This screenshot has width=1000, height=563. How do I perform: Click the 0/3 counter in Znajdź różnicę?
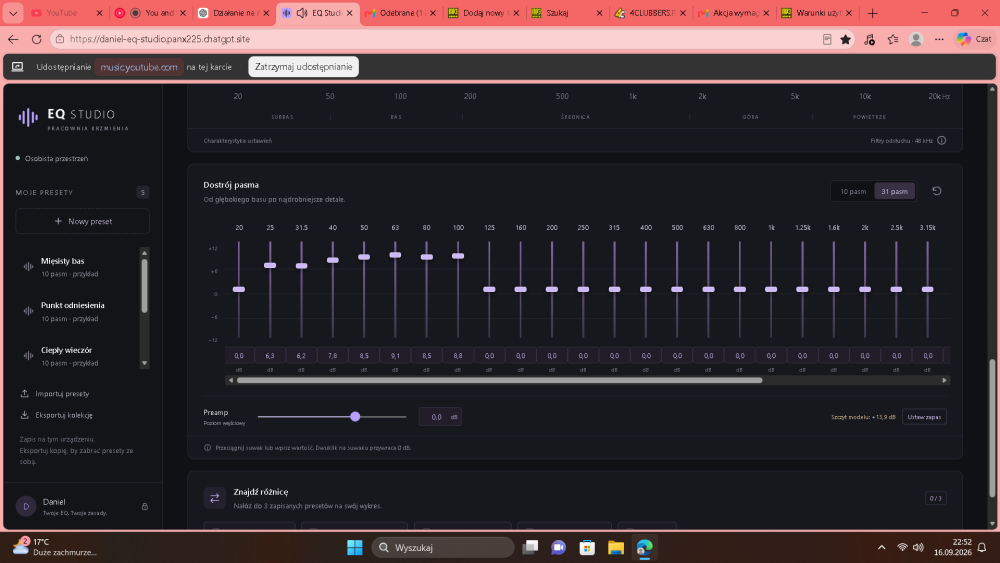(936, 498)
